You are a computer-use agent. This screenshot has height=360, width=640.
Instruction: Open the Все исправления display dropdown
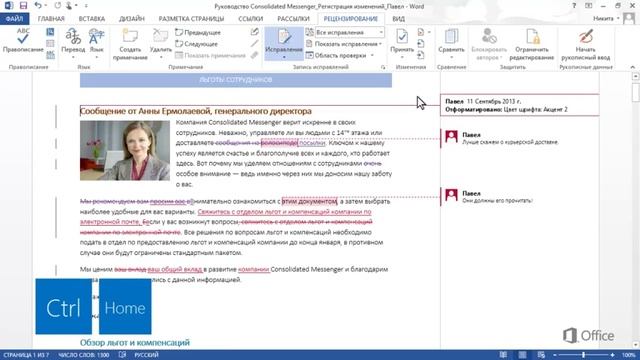(x=349, y=32)
